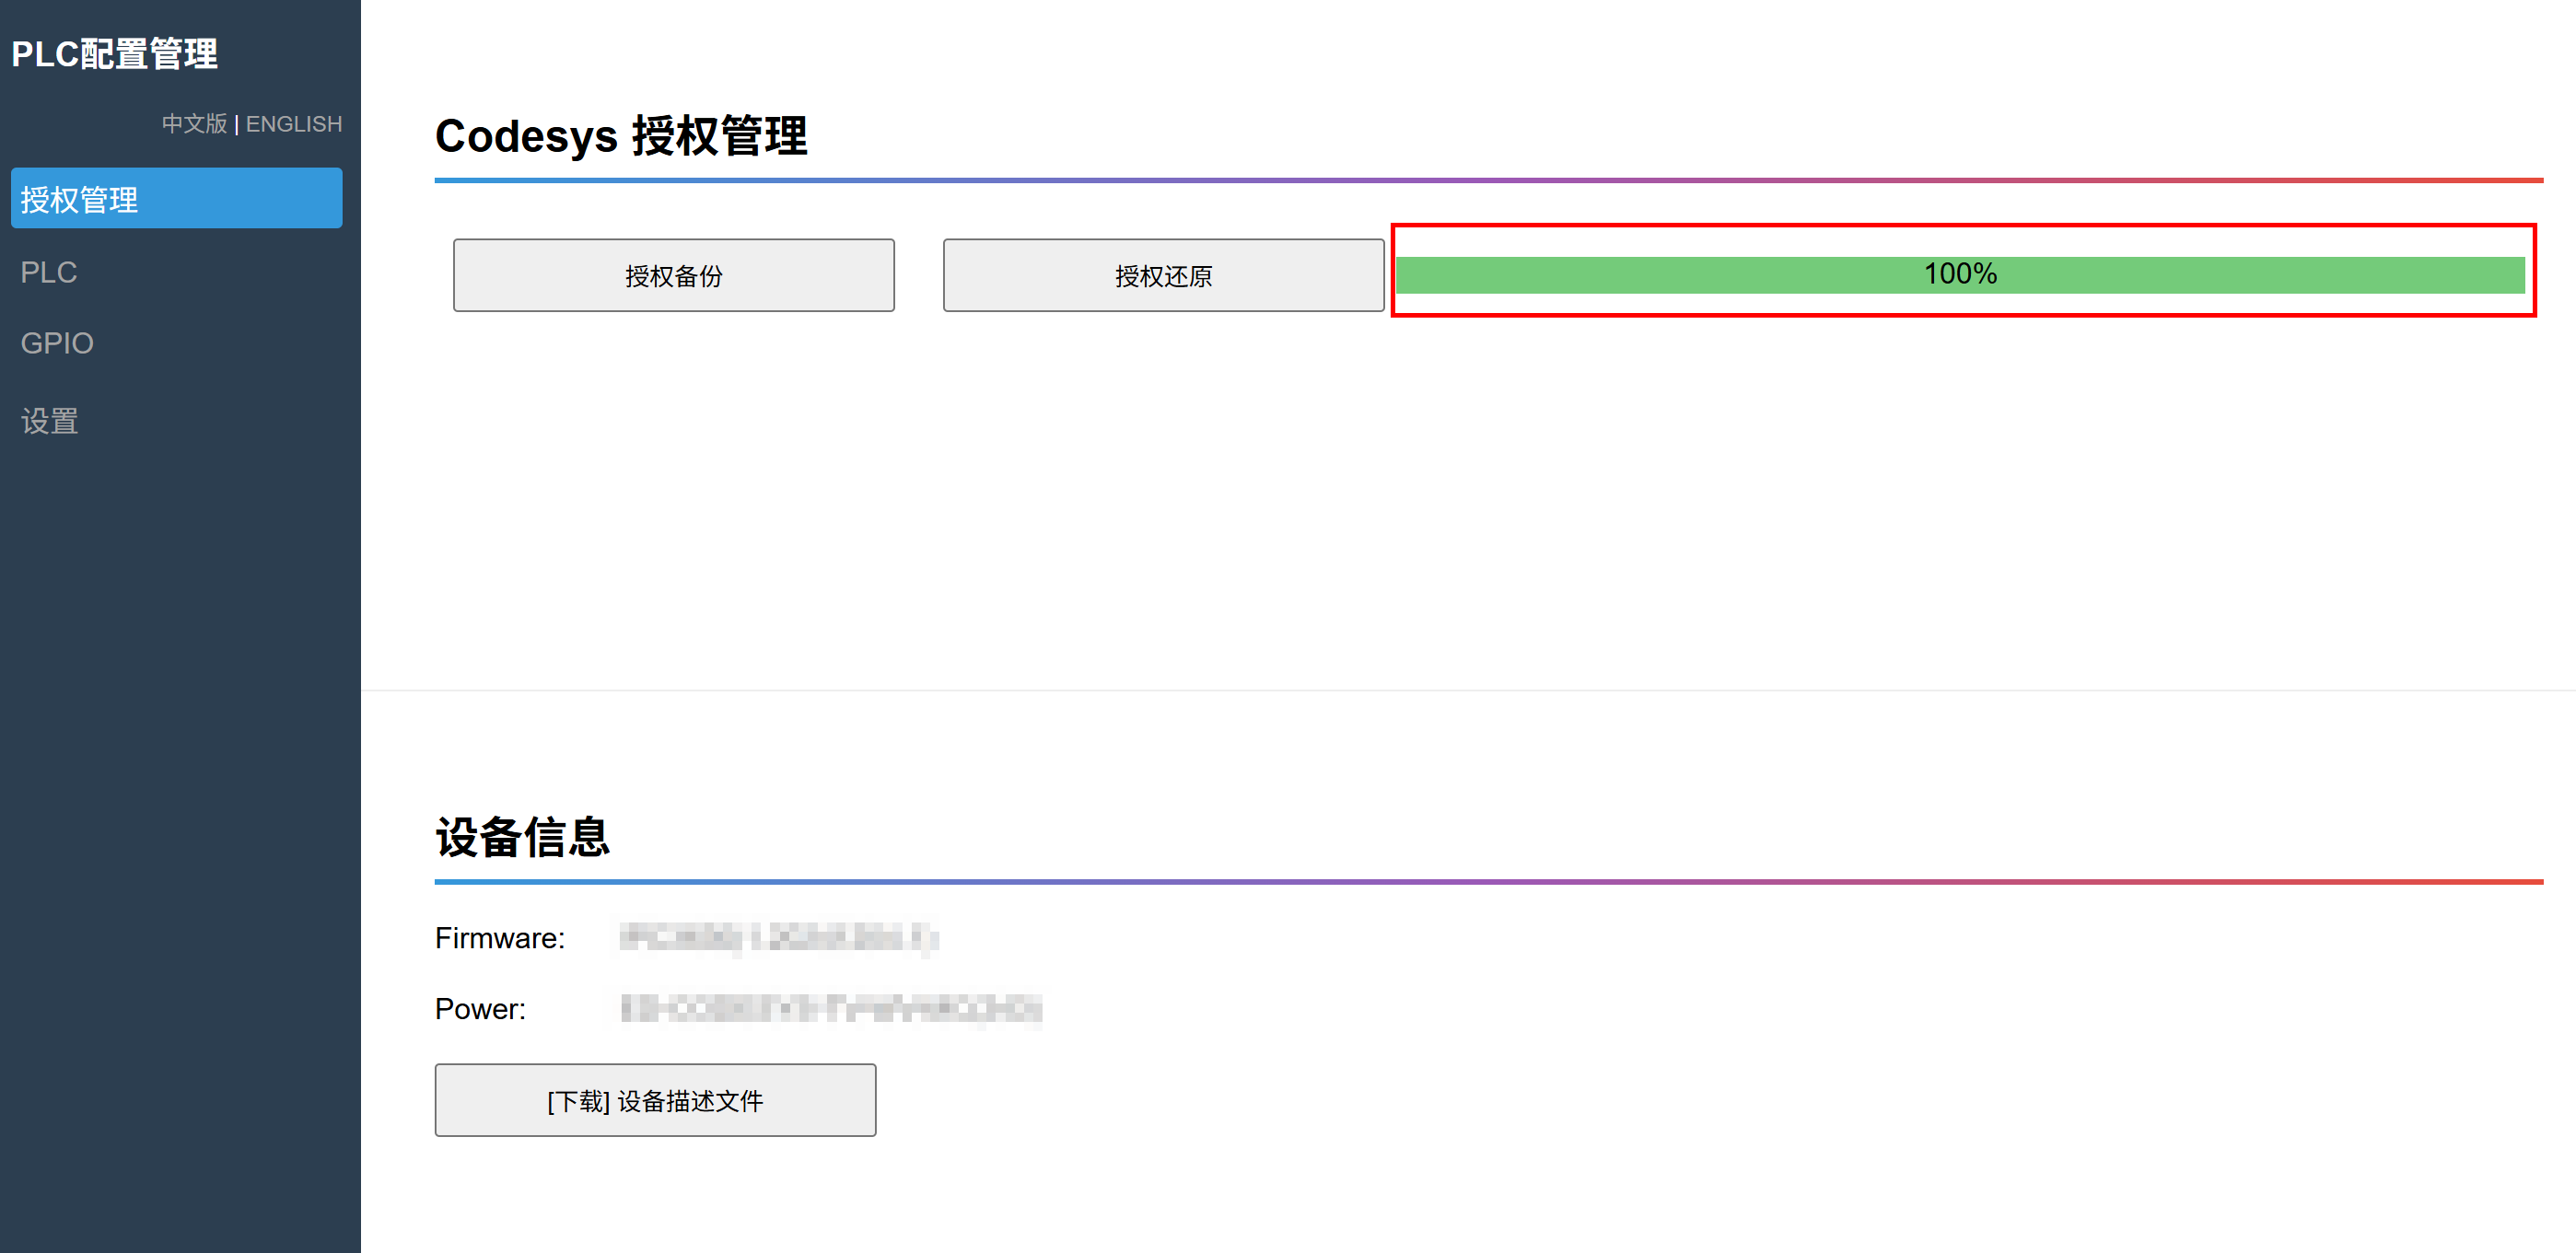Click the gradient divider under 设备信息

click(1488, 882)
